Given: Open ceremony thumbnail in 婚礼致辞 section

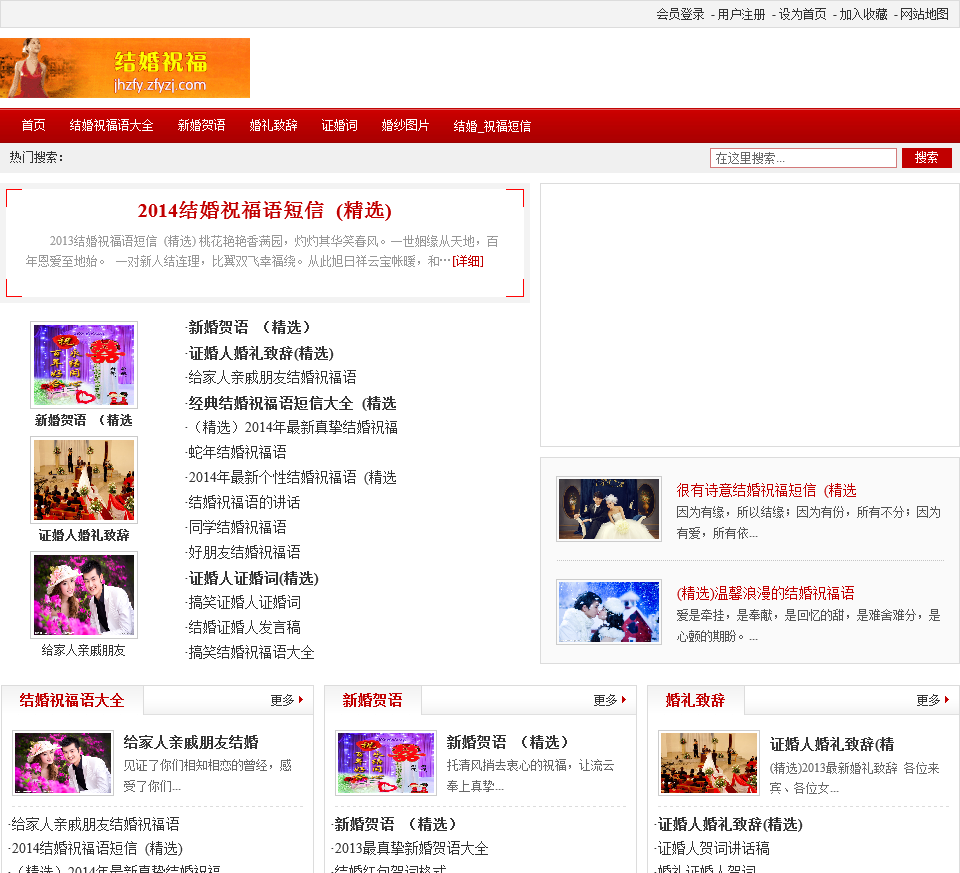Looking at the screenshot, I should 709,763.
